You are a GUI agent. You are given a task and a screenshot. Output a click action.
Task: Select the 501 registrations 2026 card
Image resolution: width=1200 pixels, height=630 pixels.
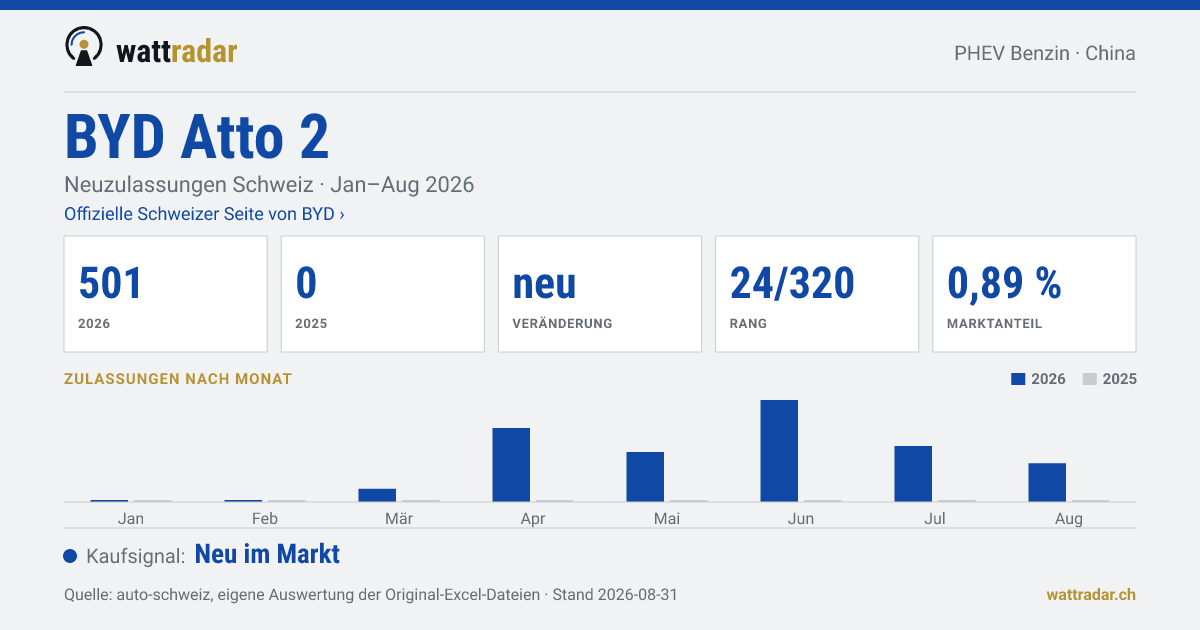coord(166,294)
